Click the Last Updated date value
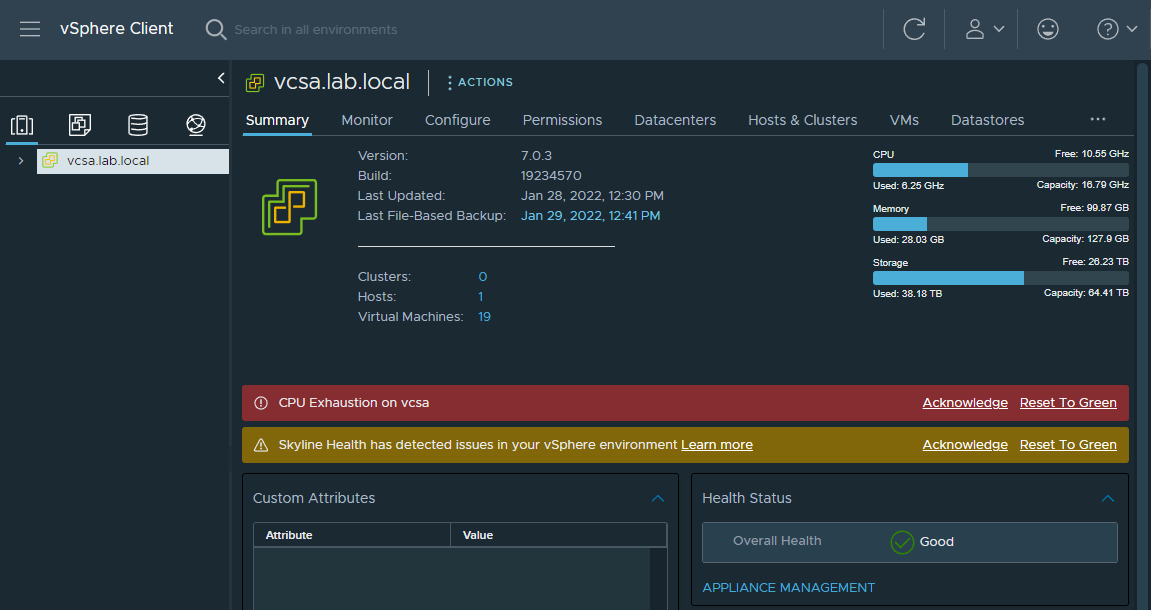 (592, 196)
